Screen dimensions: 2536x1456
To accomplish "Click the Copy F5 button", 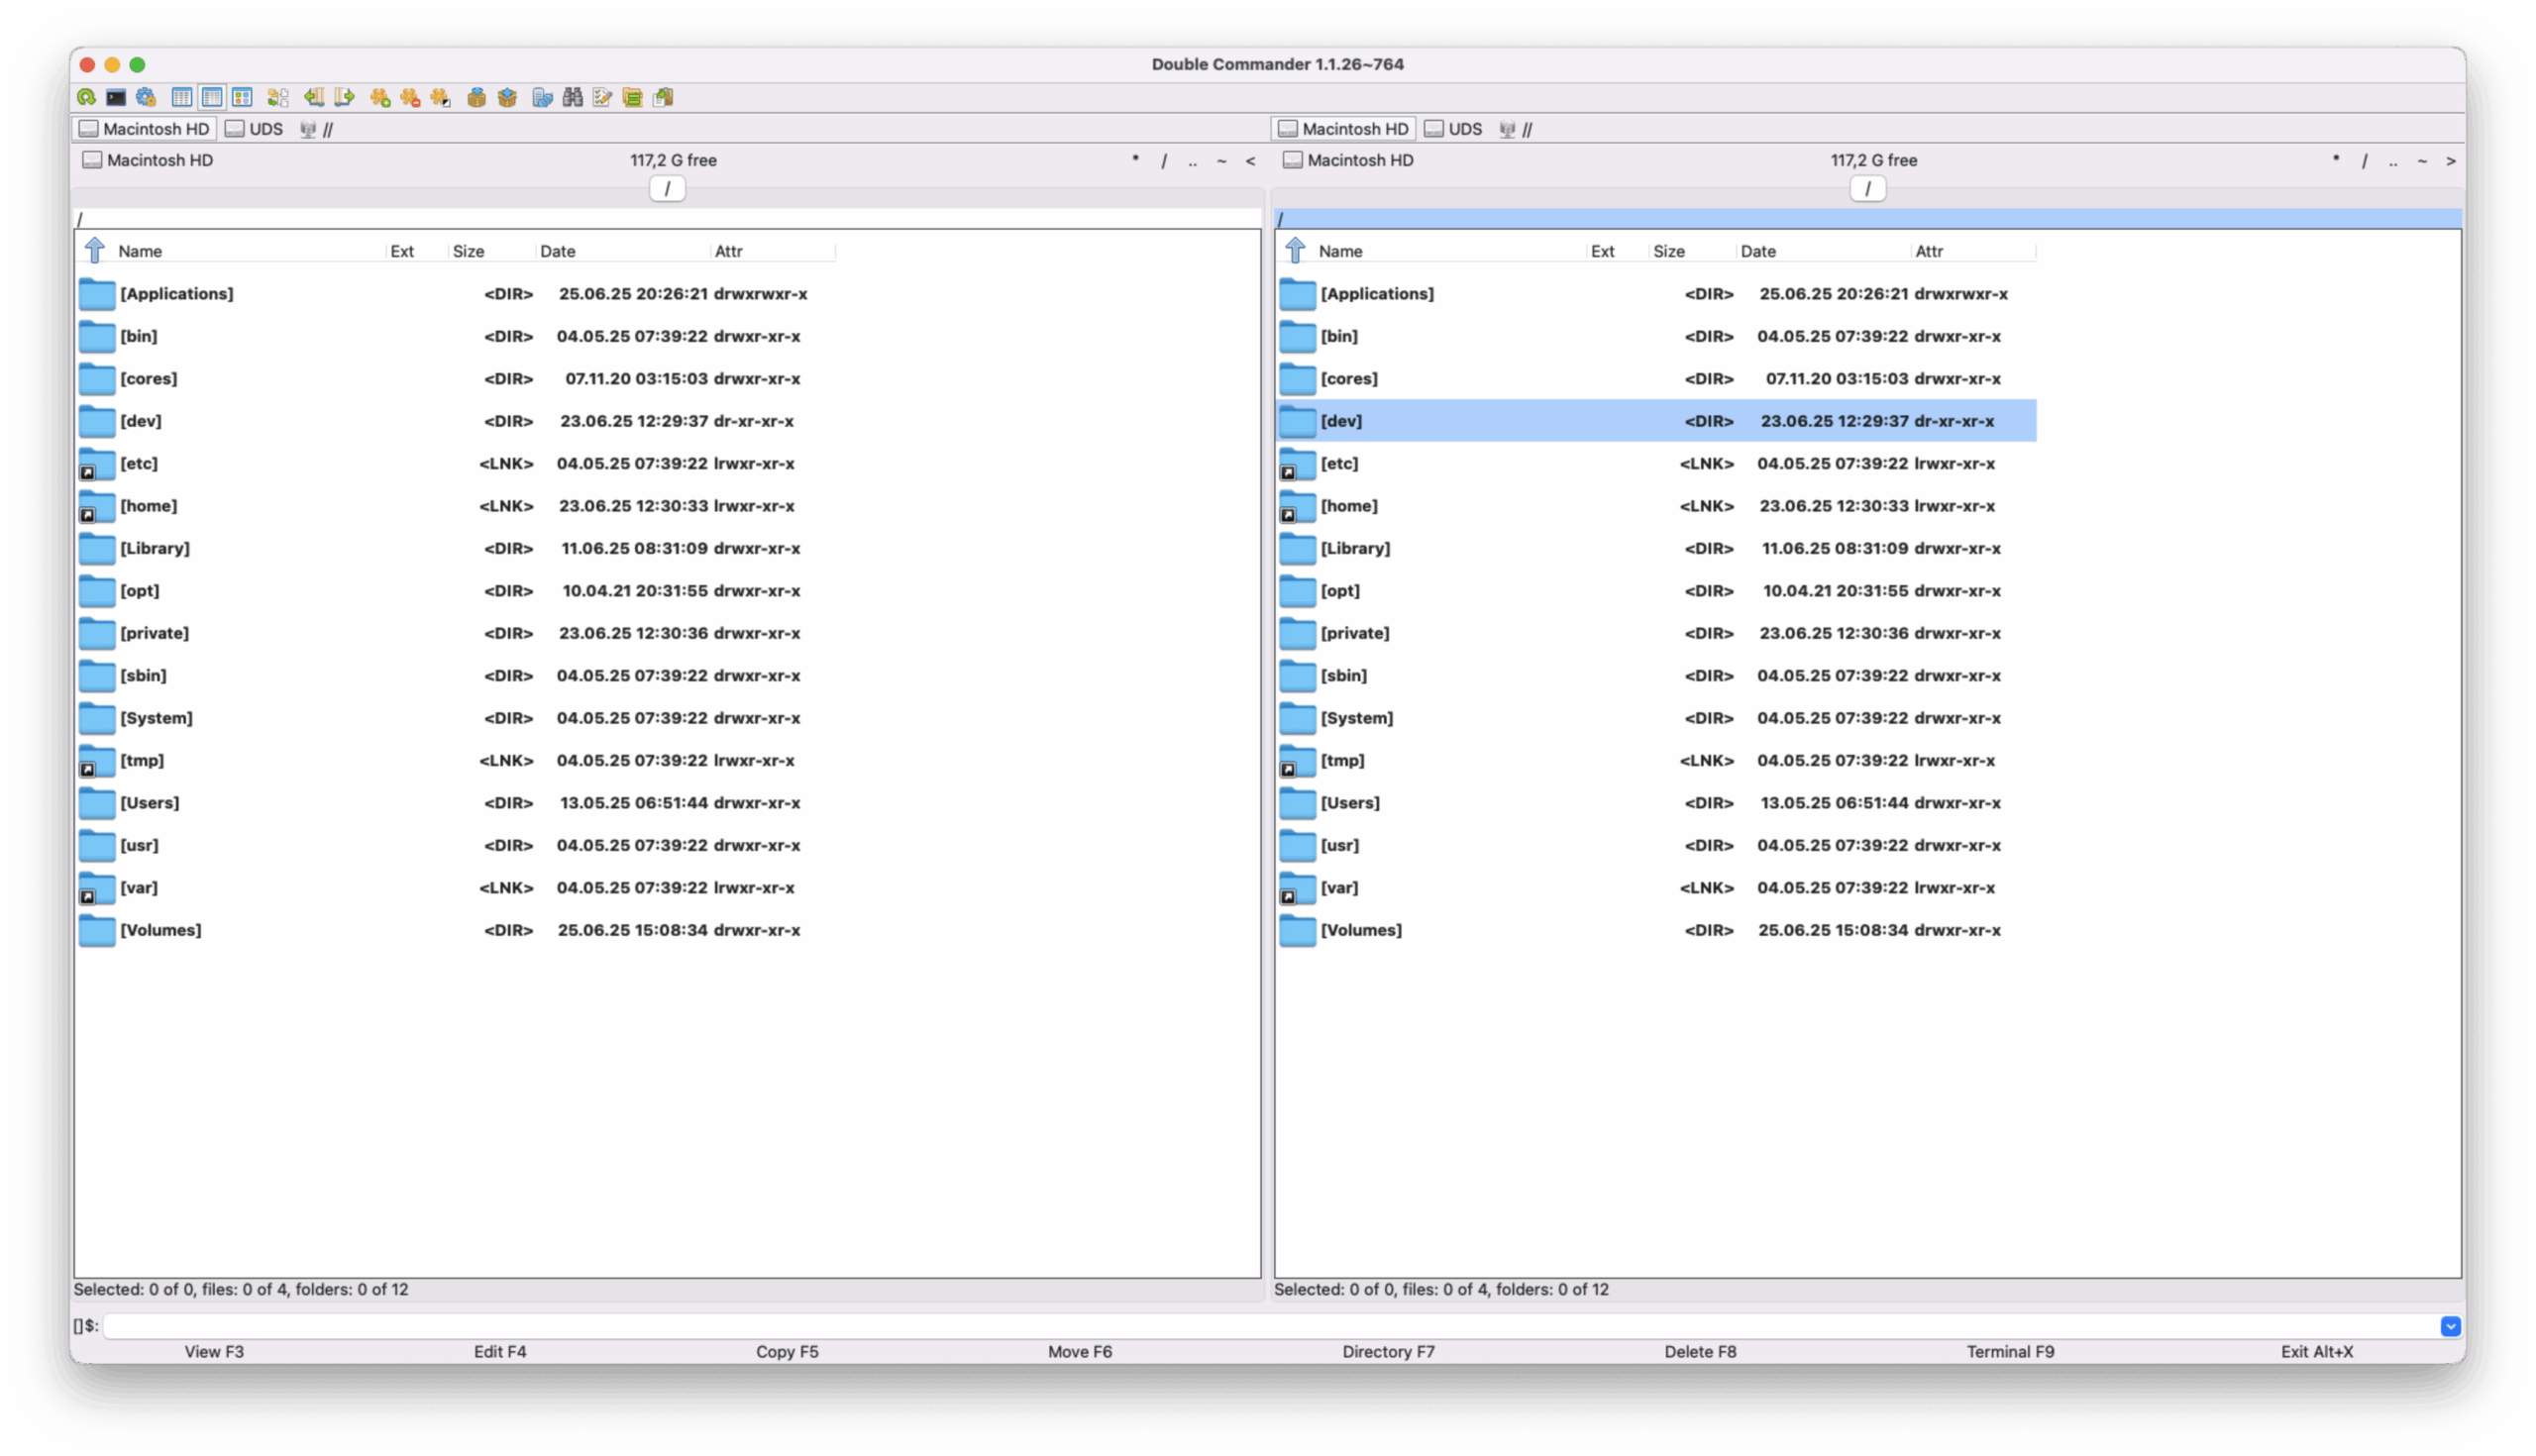I will pos(787,1351).
